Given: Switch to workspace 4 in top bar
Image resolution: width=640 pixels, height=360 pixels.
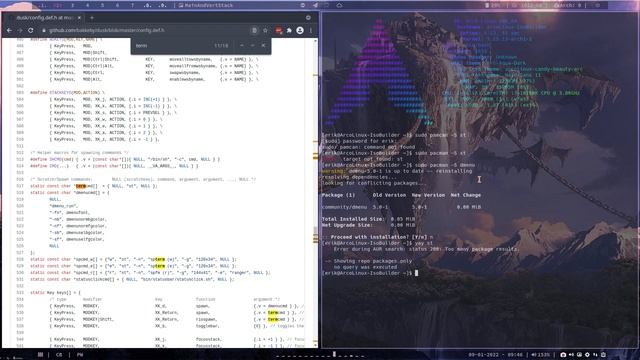Looking at the screenshot, I should [x=87, y=5].
